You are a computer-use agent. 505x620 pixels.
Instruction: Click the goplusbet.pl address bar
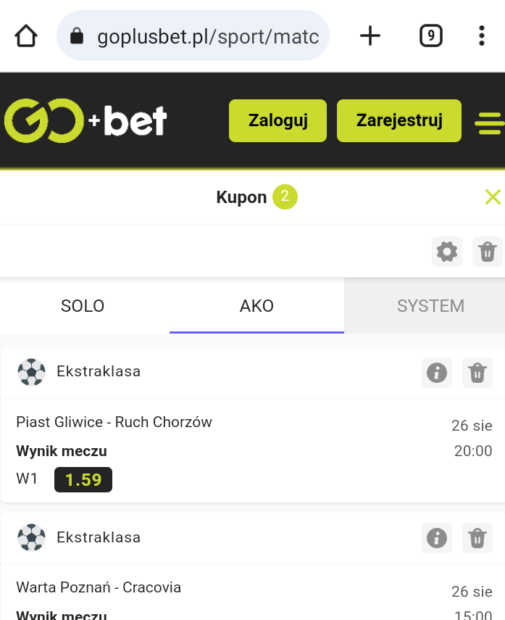[x=193, y=36]
